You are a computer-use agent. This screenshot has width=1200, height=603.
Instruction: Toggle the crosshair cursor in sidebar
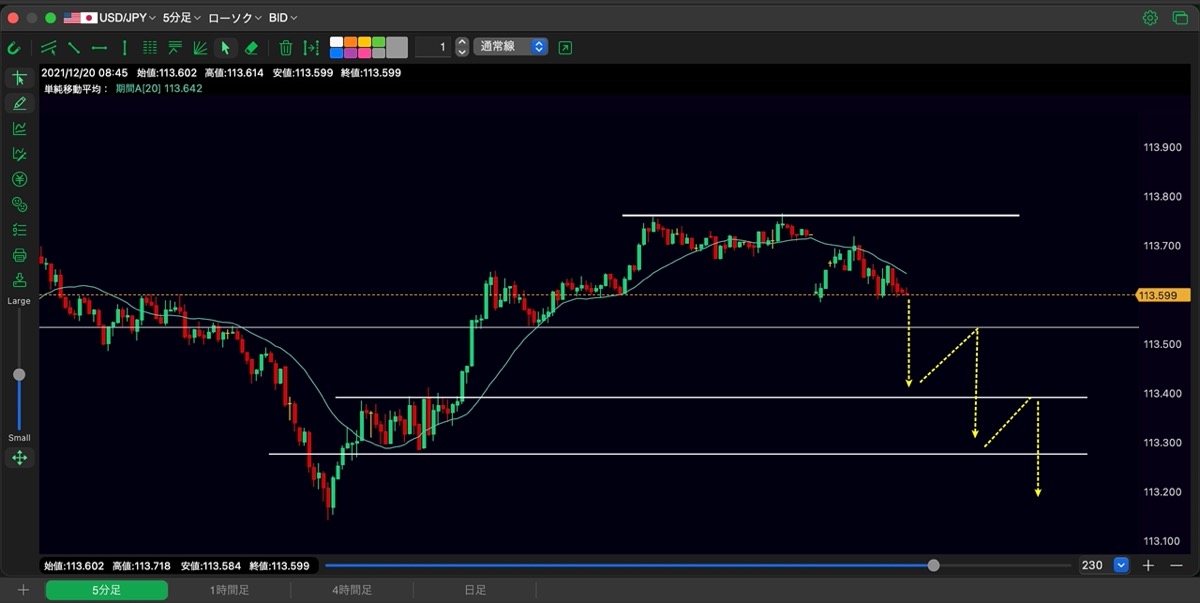(x=19, y=78)
